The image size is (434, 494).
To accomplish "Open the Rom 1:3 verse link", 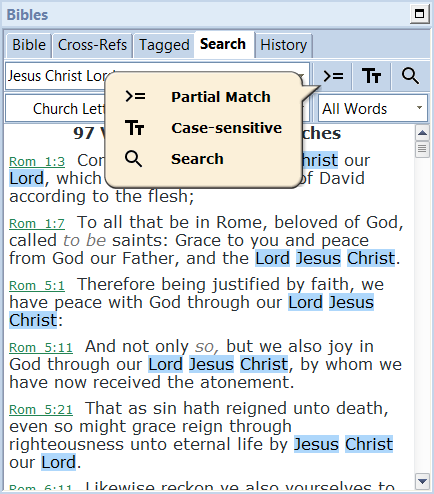I will coord(37,162).
